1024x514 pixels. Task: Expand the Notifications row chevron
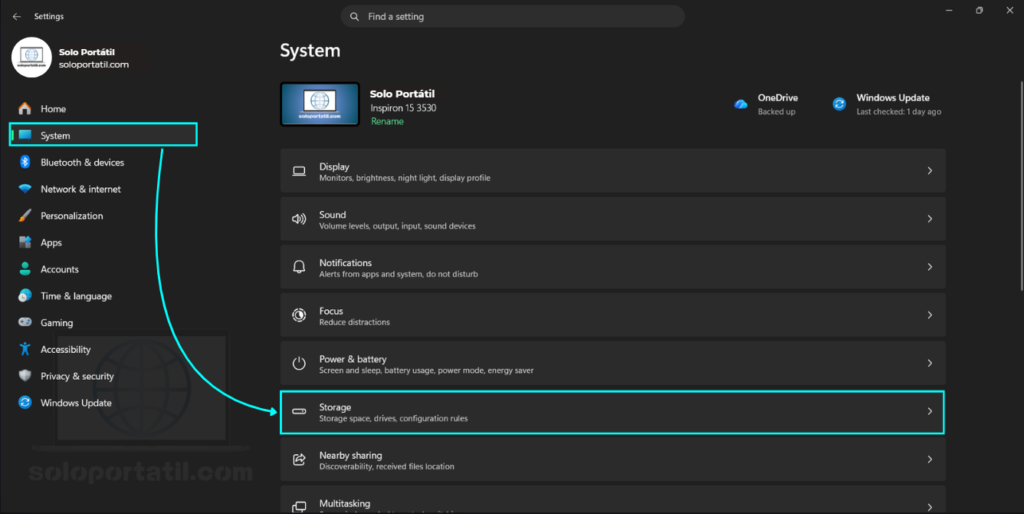pyautogui.click(x=930, y=266)
